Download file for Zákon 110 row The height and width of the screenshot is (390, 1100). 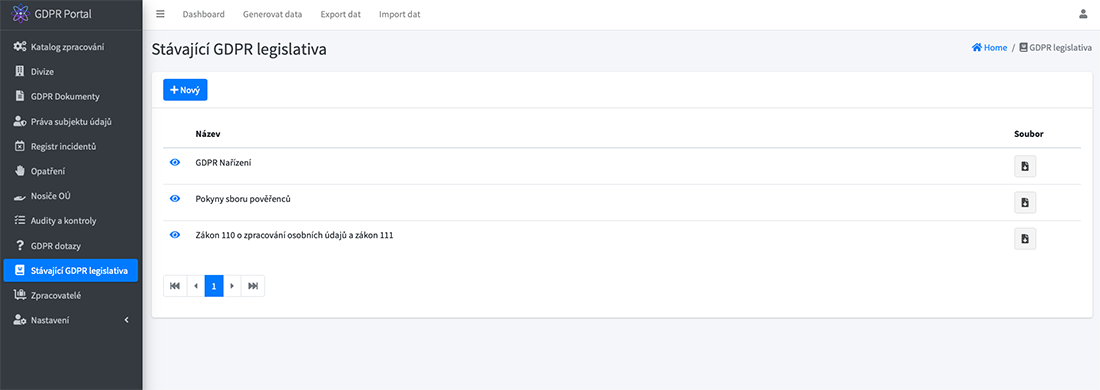[1025, 239]
